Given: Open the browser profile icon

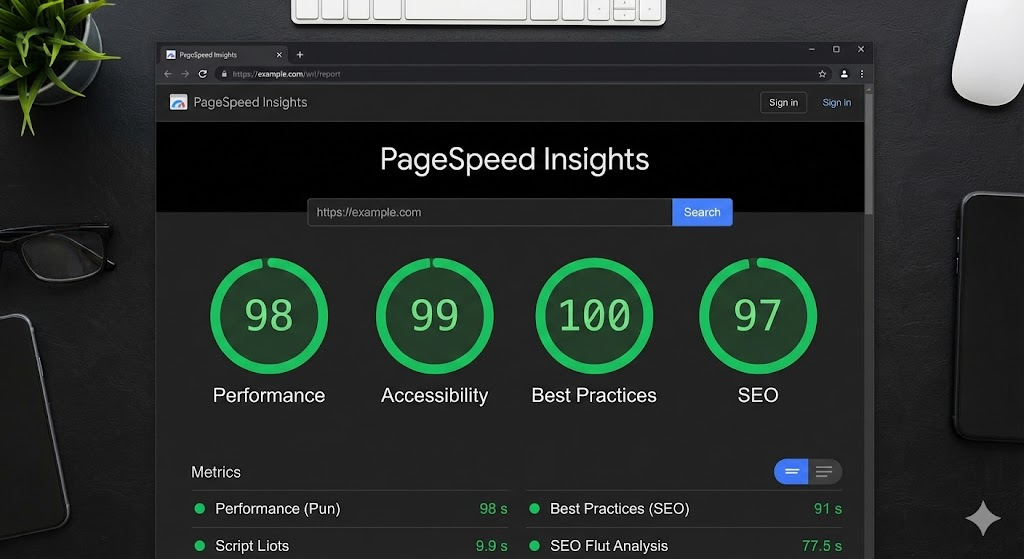Looking at the screenshot, I should pos(844,74).
